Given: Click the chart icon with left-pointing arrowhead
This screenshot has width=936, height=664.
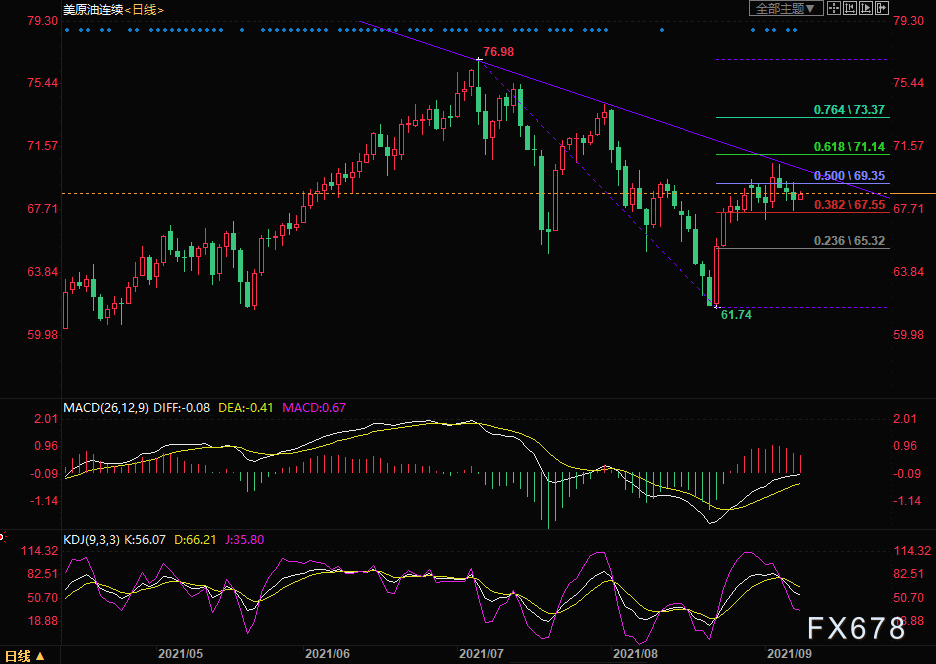Looking at the screenshot, I should click(850, 8).
